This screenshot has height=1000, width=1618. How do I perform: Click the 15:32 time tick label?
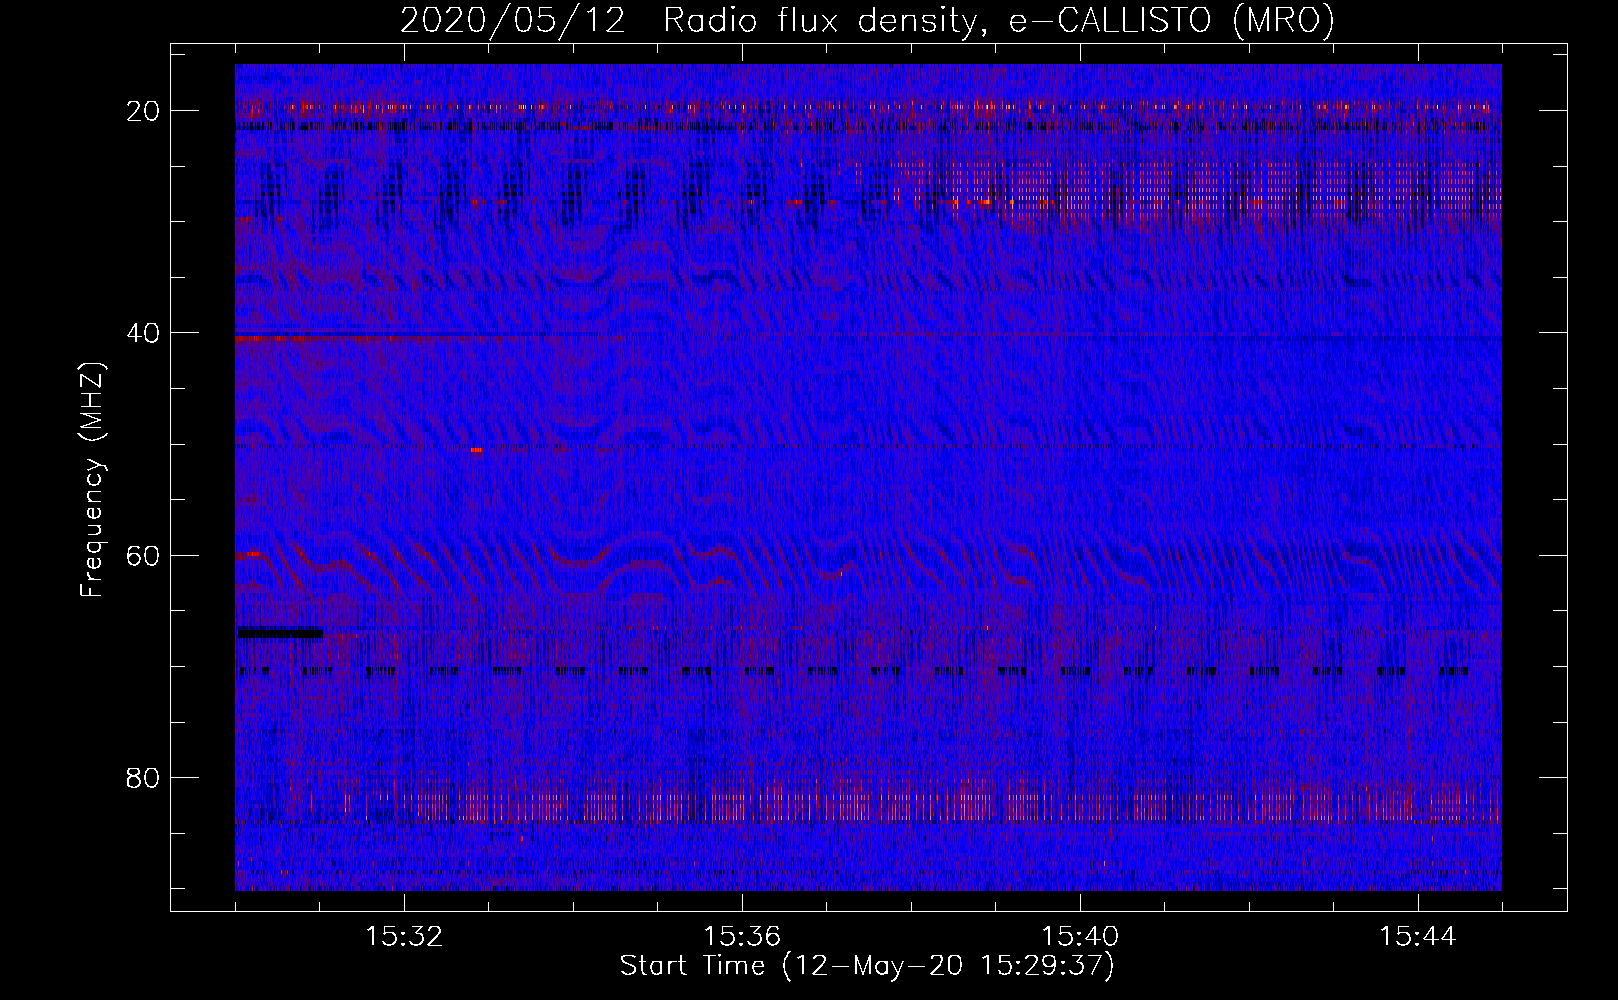tap(404, 937)
